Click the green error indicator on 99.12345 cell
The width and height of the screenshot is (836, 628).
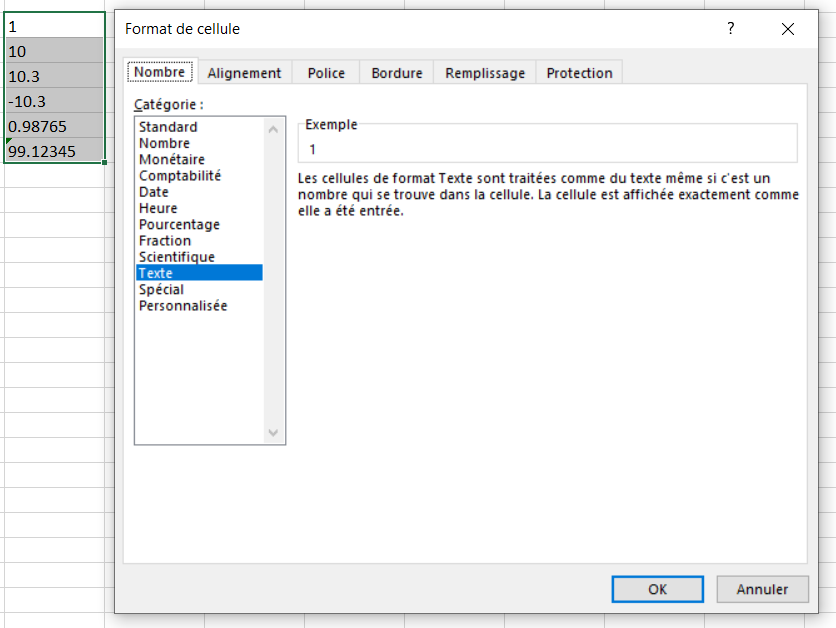click(x=10, y=143)
